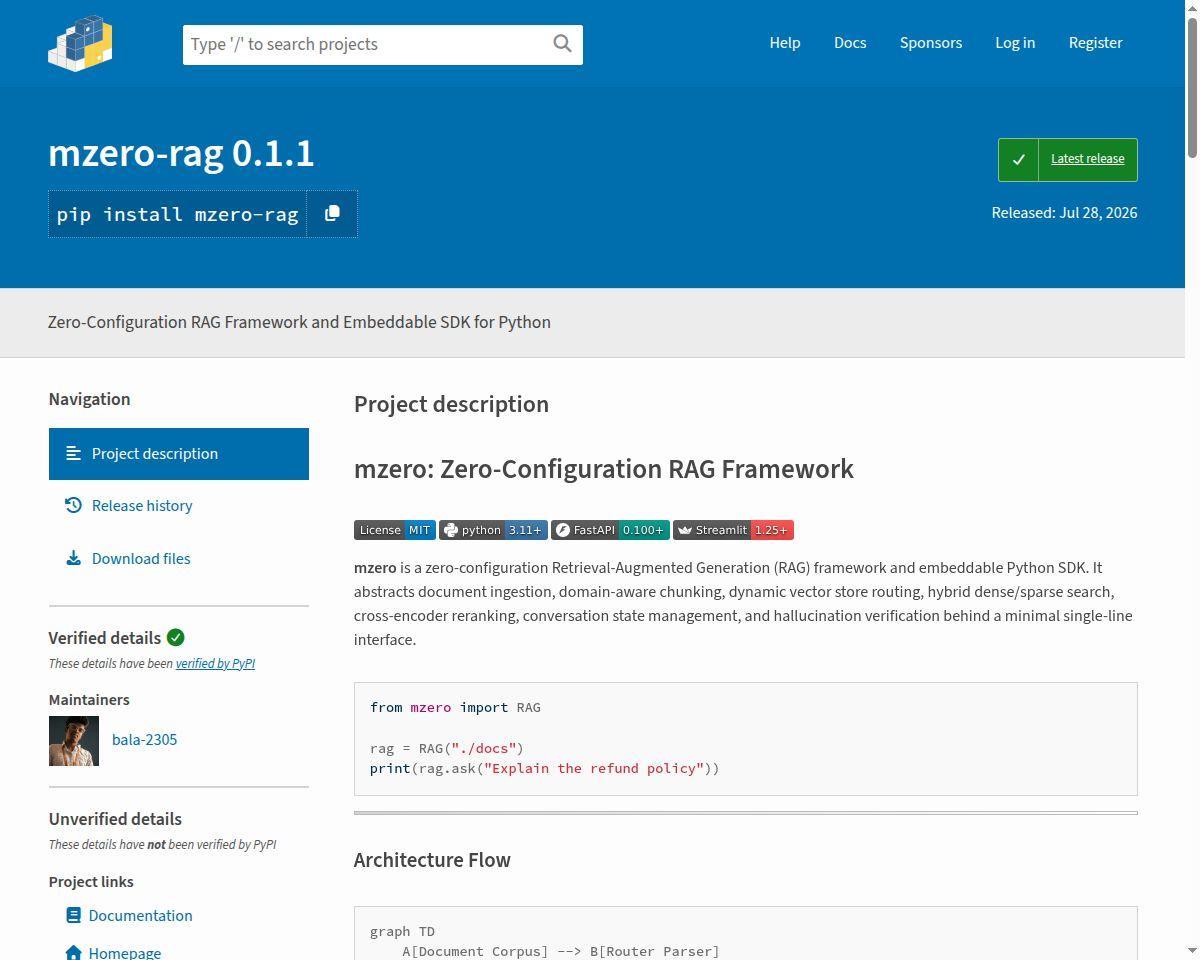Click 'Architecture Flow' heading
The width and height of the screenshot is (1200, 960).
pos(432,860)
